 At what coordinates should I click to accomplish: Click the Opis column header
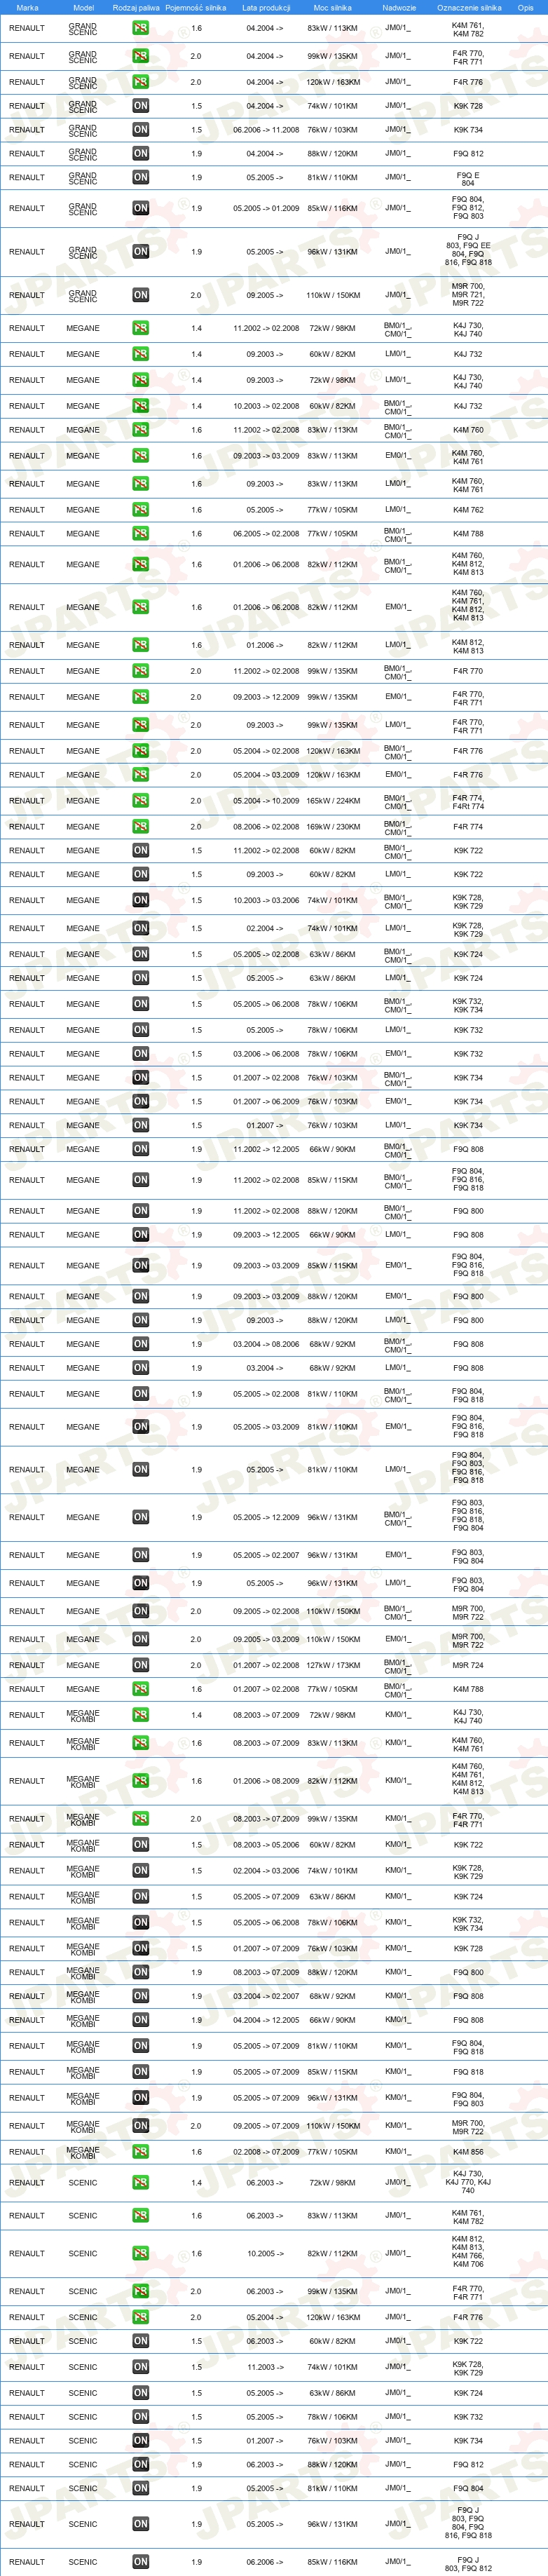525,7
